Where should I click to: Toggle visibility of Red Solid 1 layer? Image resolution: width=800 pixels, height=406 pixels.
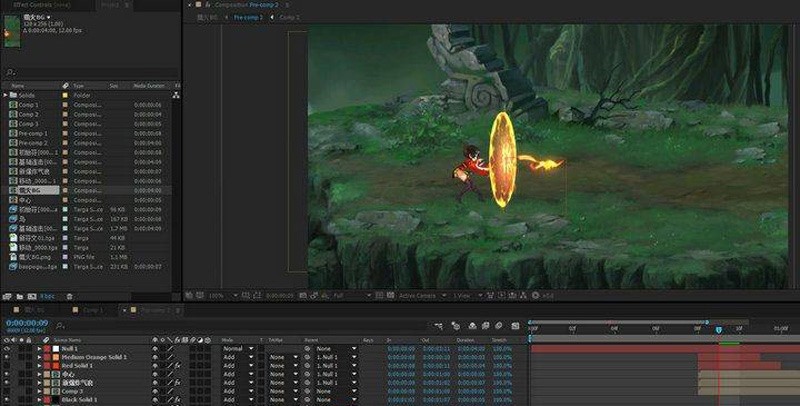[x=7, y=366]
